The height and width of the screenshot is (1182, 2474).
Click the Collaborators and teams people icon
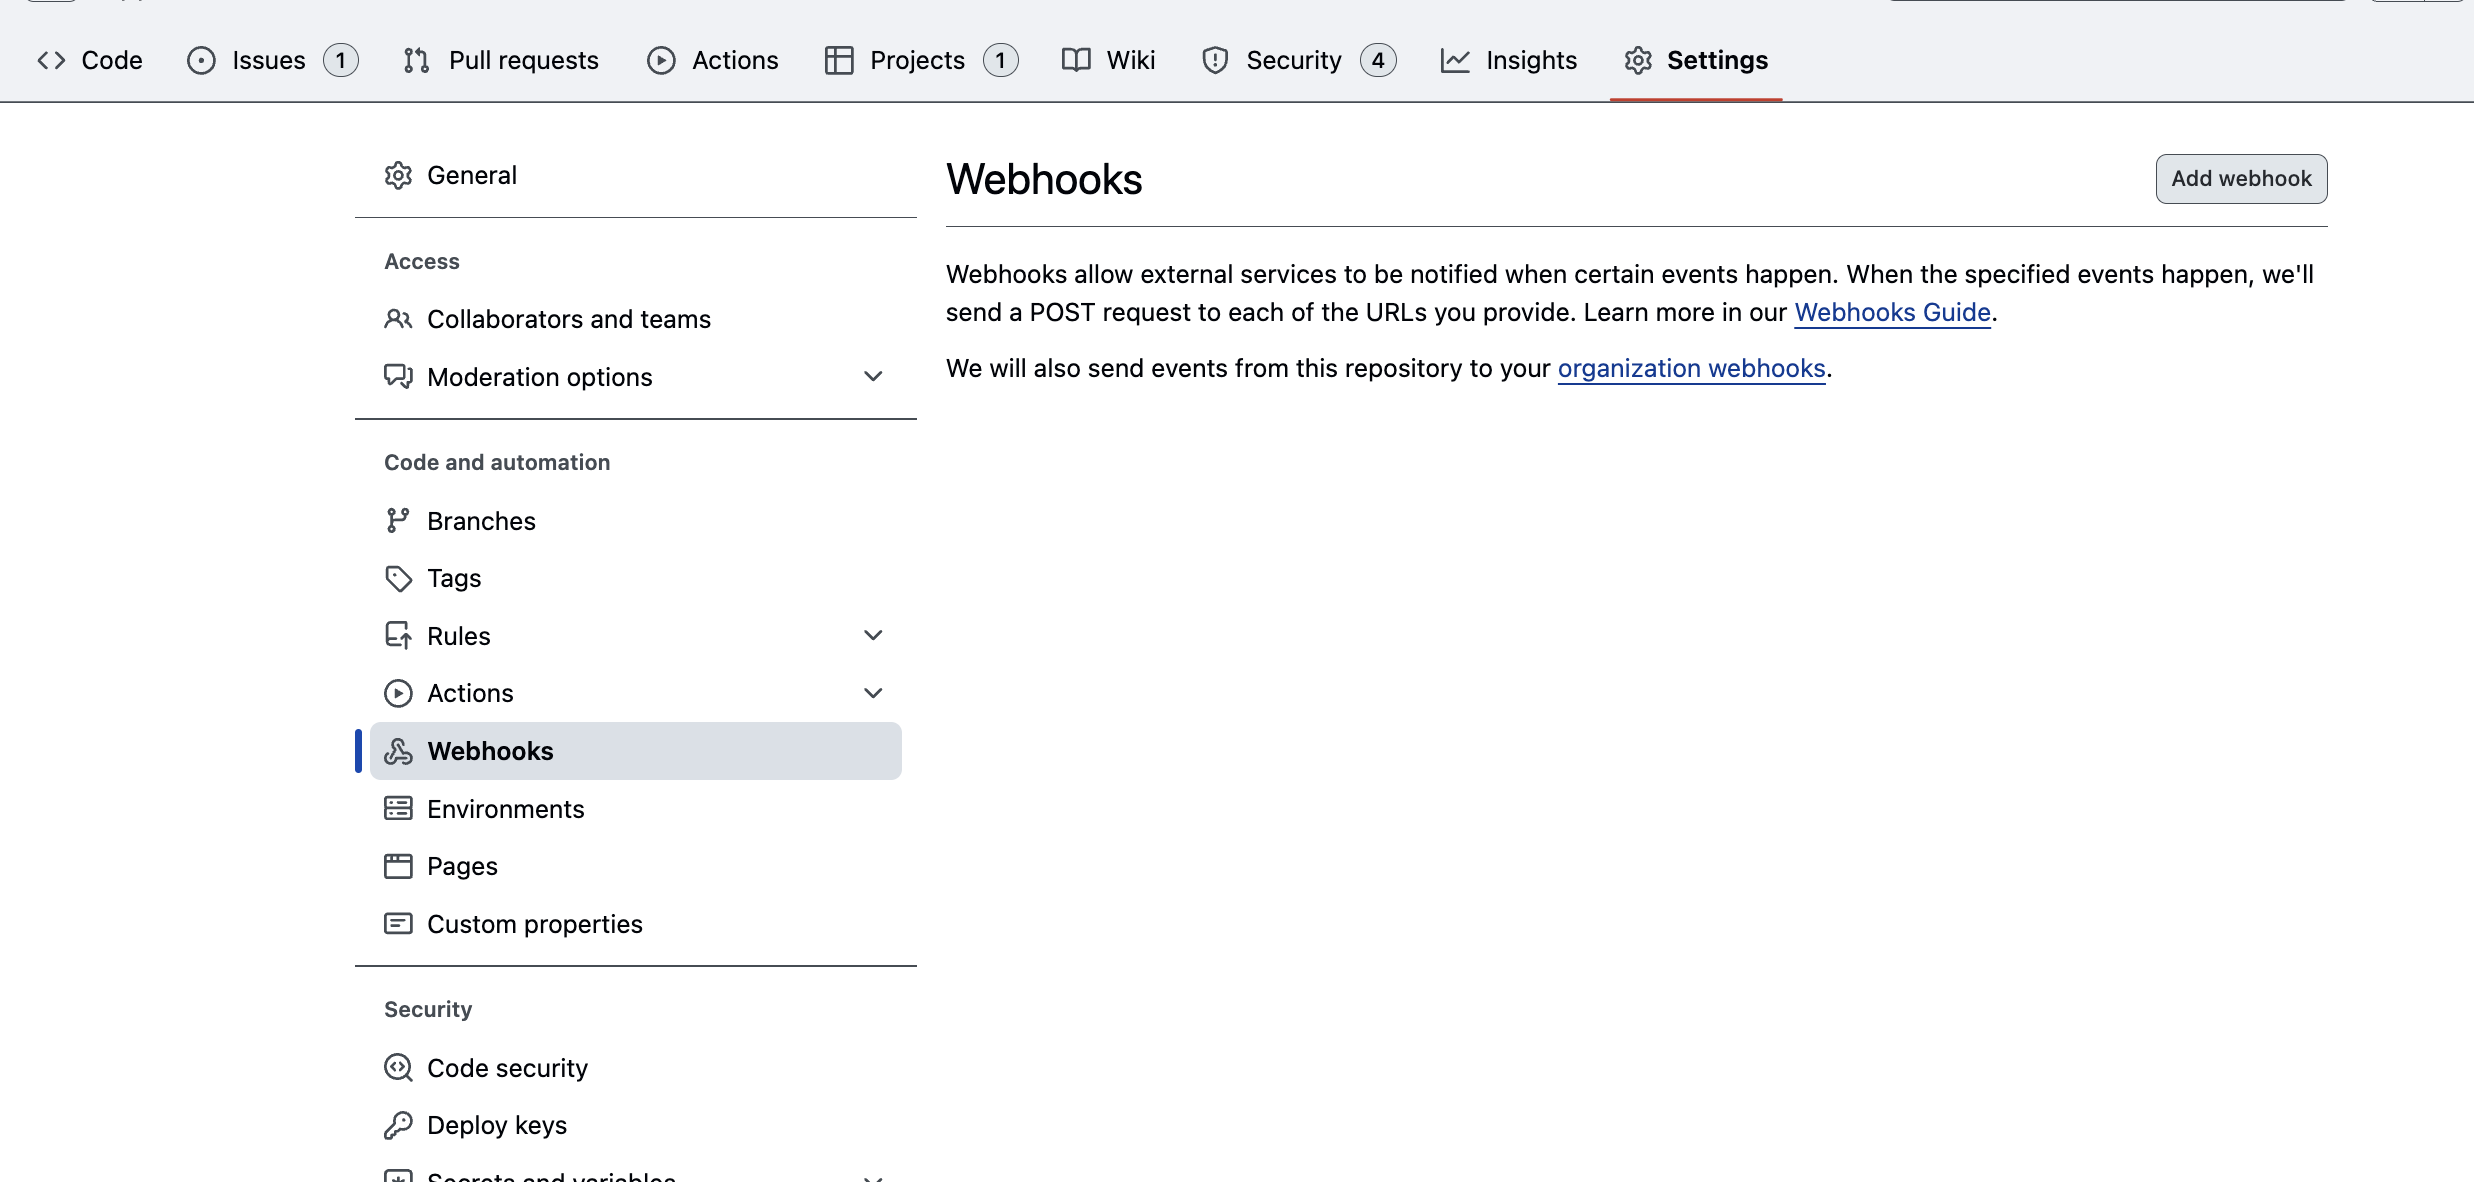(398, 319)
